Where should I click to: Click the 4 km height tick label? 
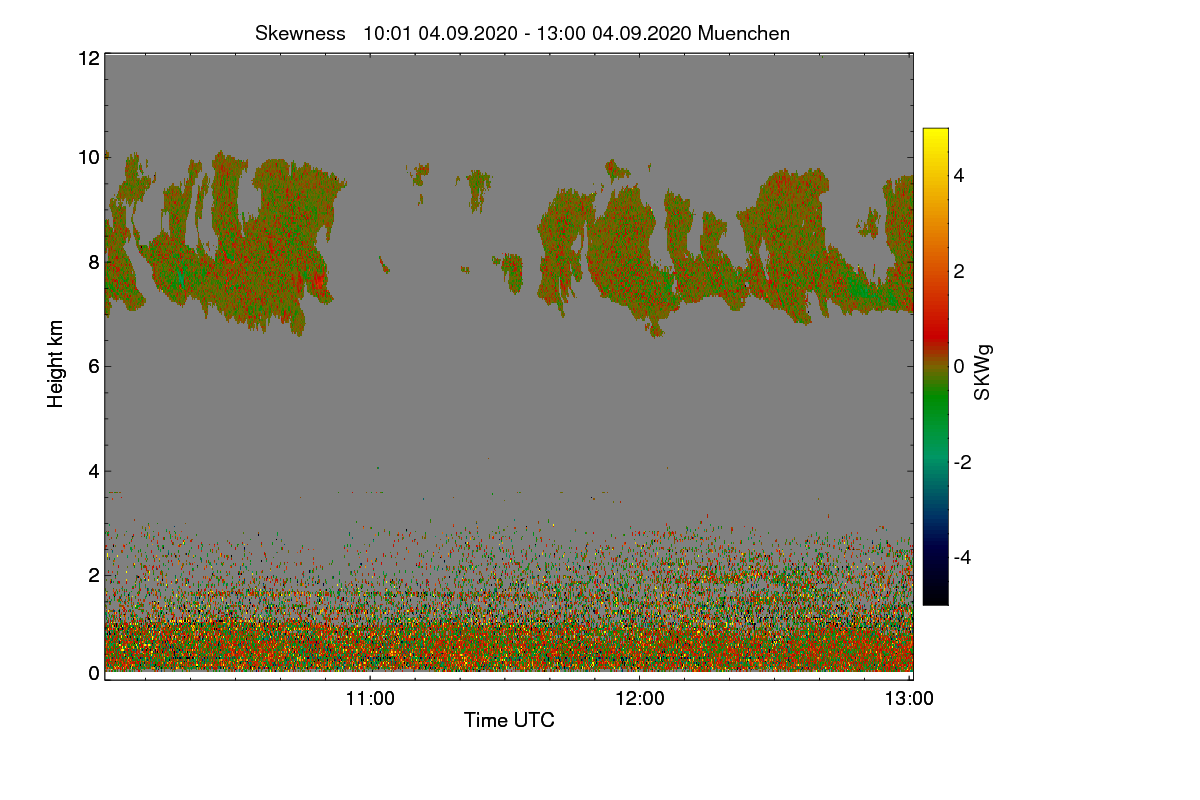(94, 470)
